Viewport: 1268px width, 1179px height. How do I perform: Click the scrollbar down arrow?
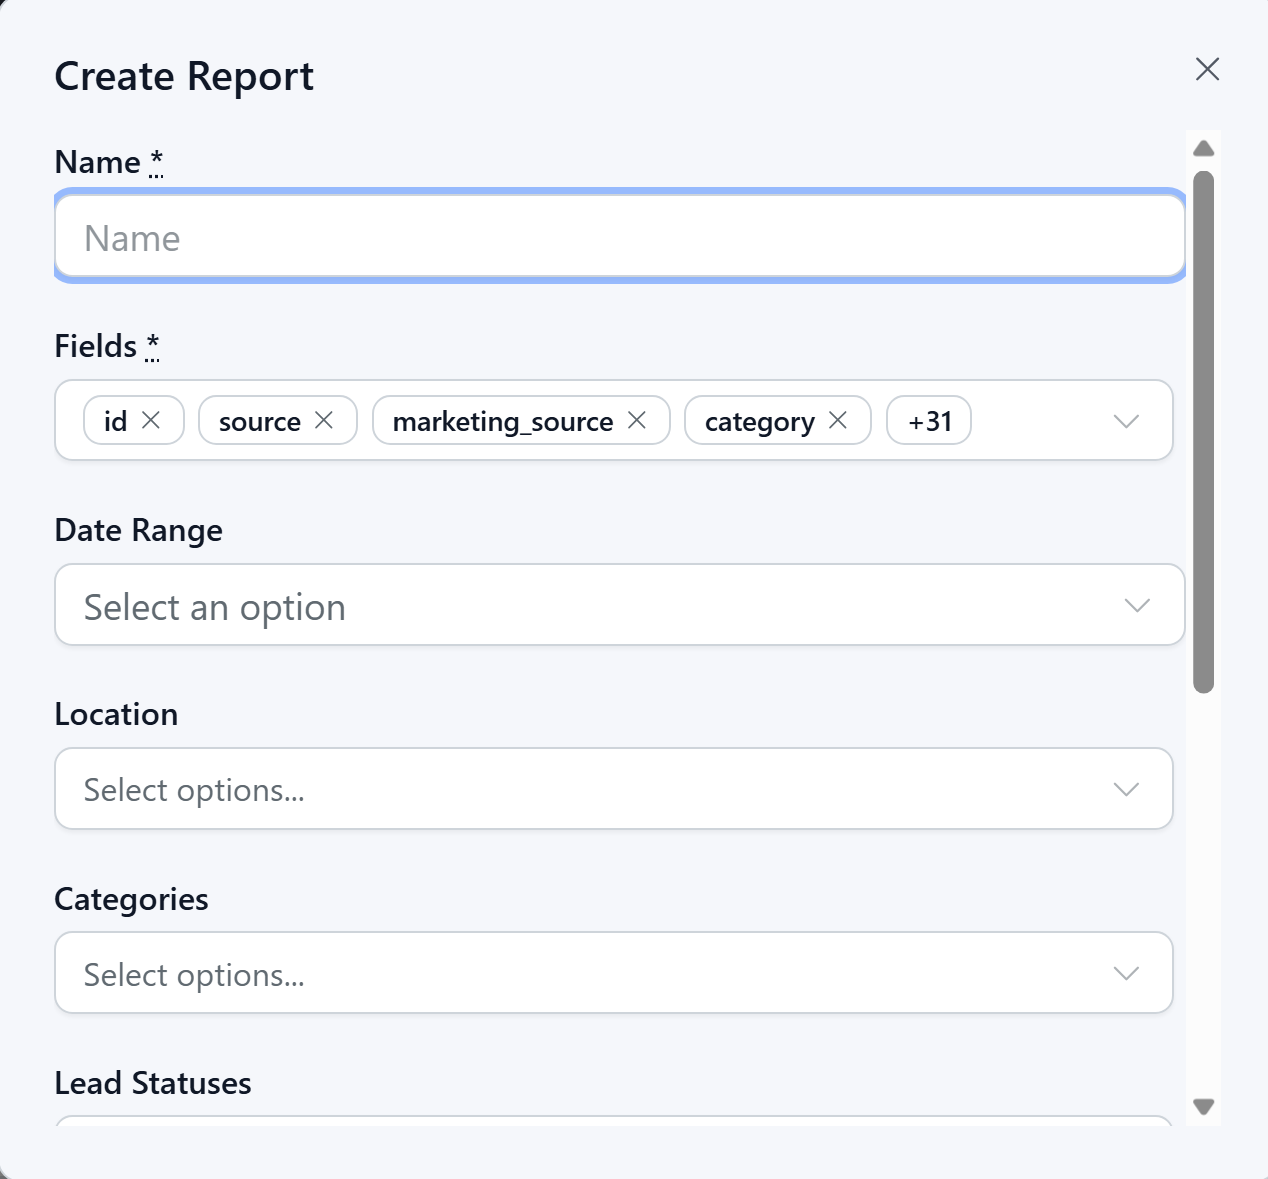pyautogui.click(x=1204, y=1107)
